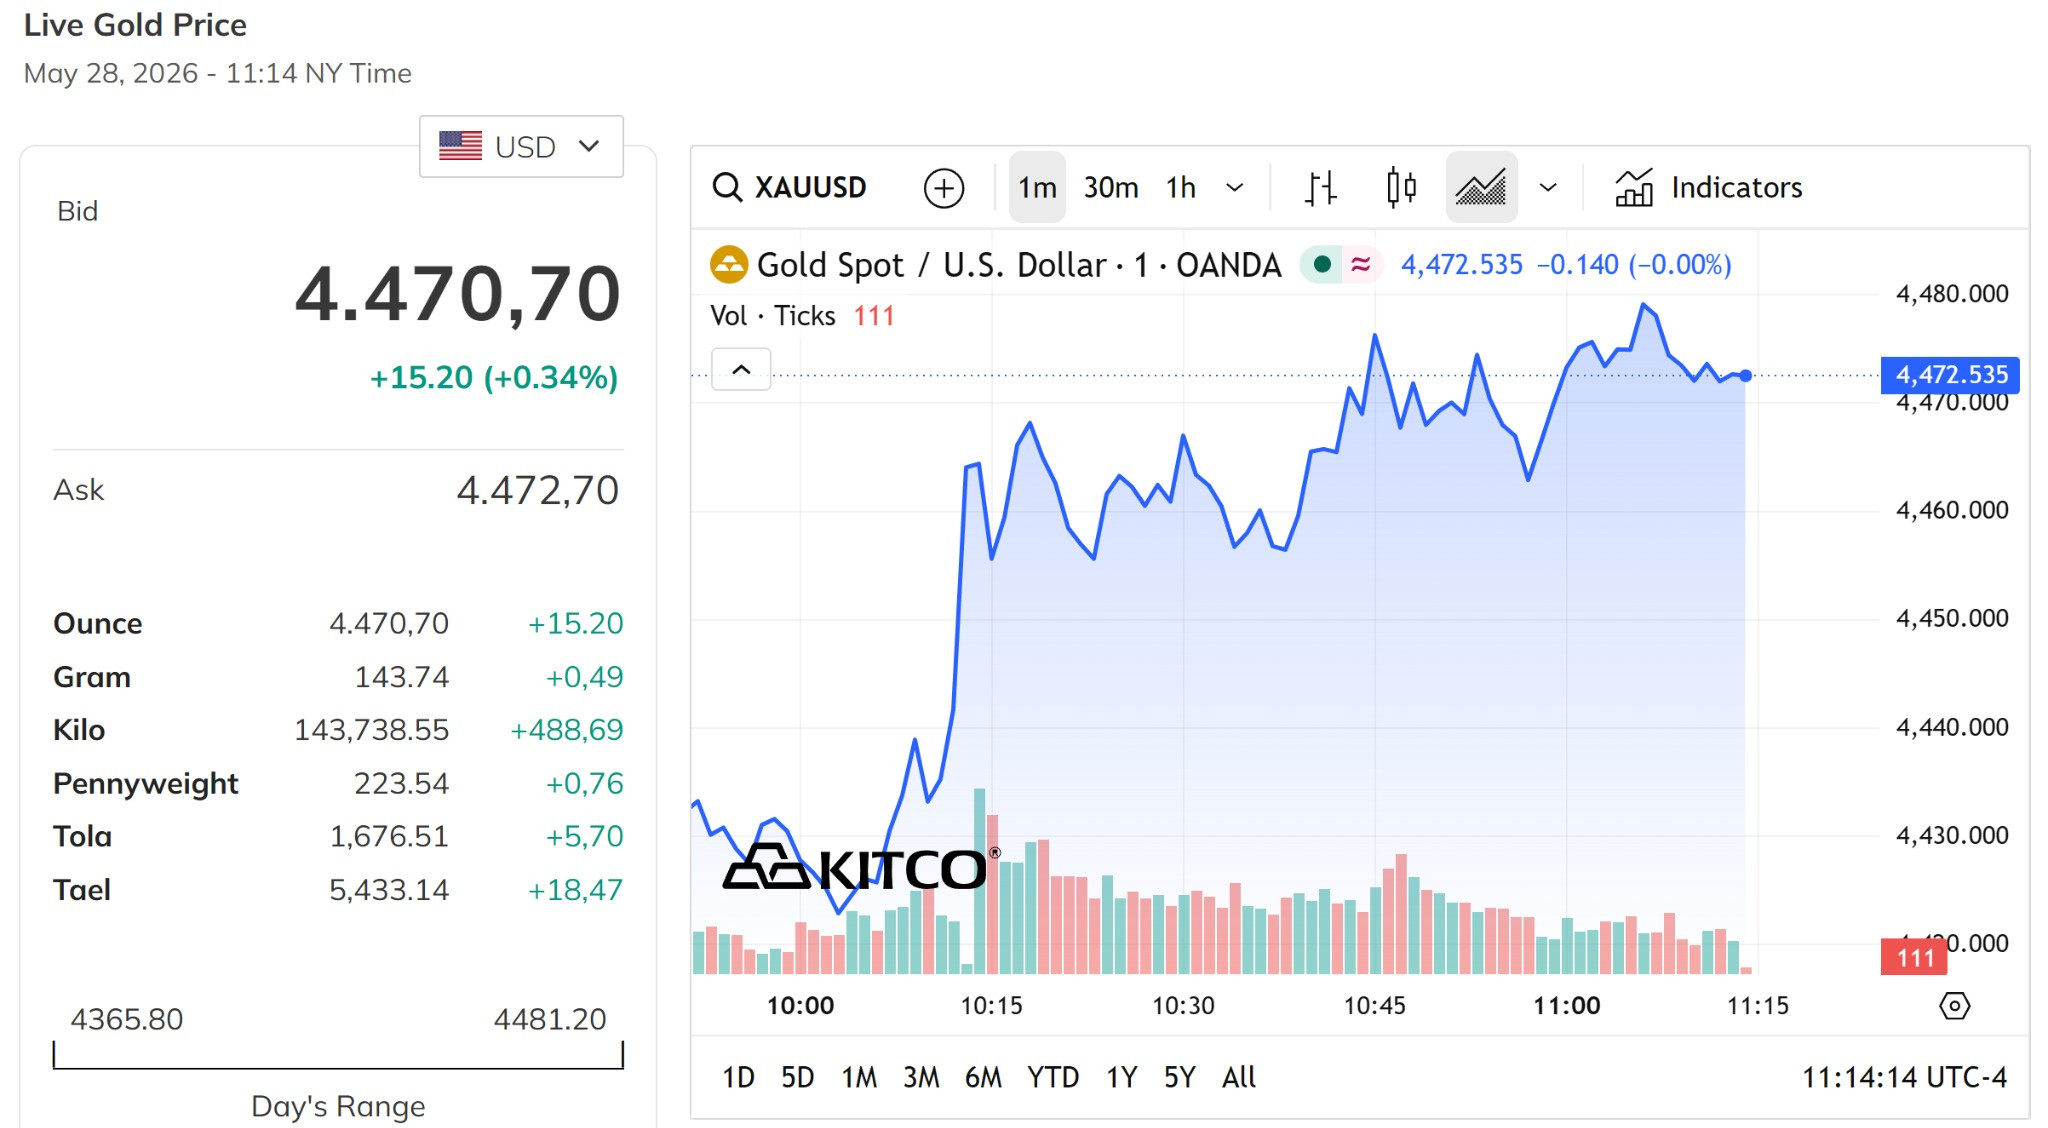Toggle the 1m interval button
Viewport: 2048px width, 1128px height.
point(1037,187)
